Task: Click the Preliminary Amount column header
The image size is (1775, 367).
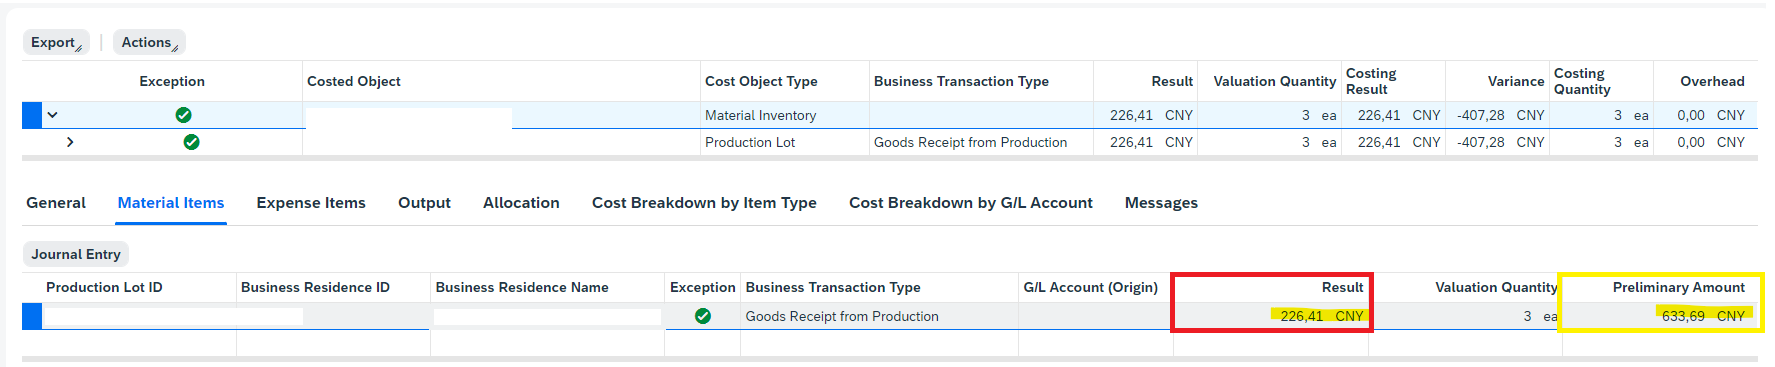Action: 1678,287
